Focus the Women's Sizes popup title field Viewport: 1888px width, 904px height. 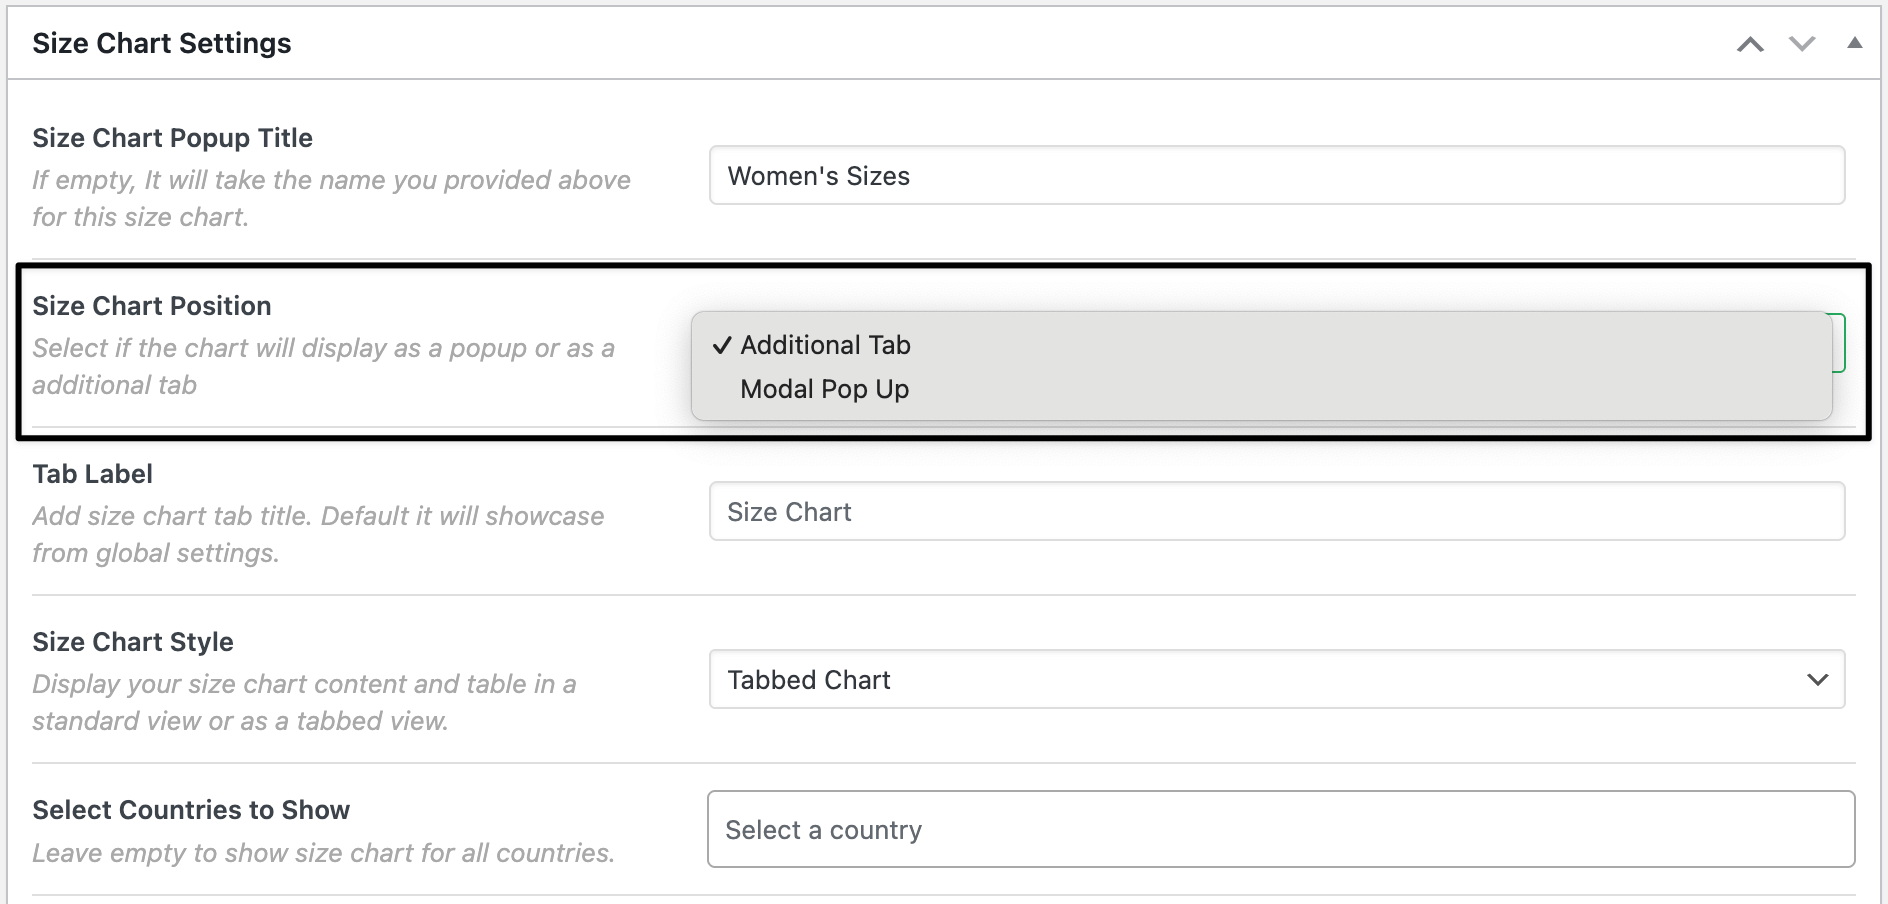pyautogui.click(x=1276, y=176)
